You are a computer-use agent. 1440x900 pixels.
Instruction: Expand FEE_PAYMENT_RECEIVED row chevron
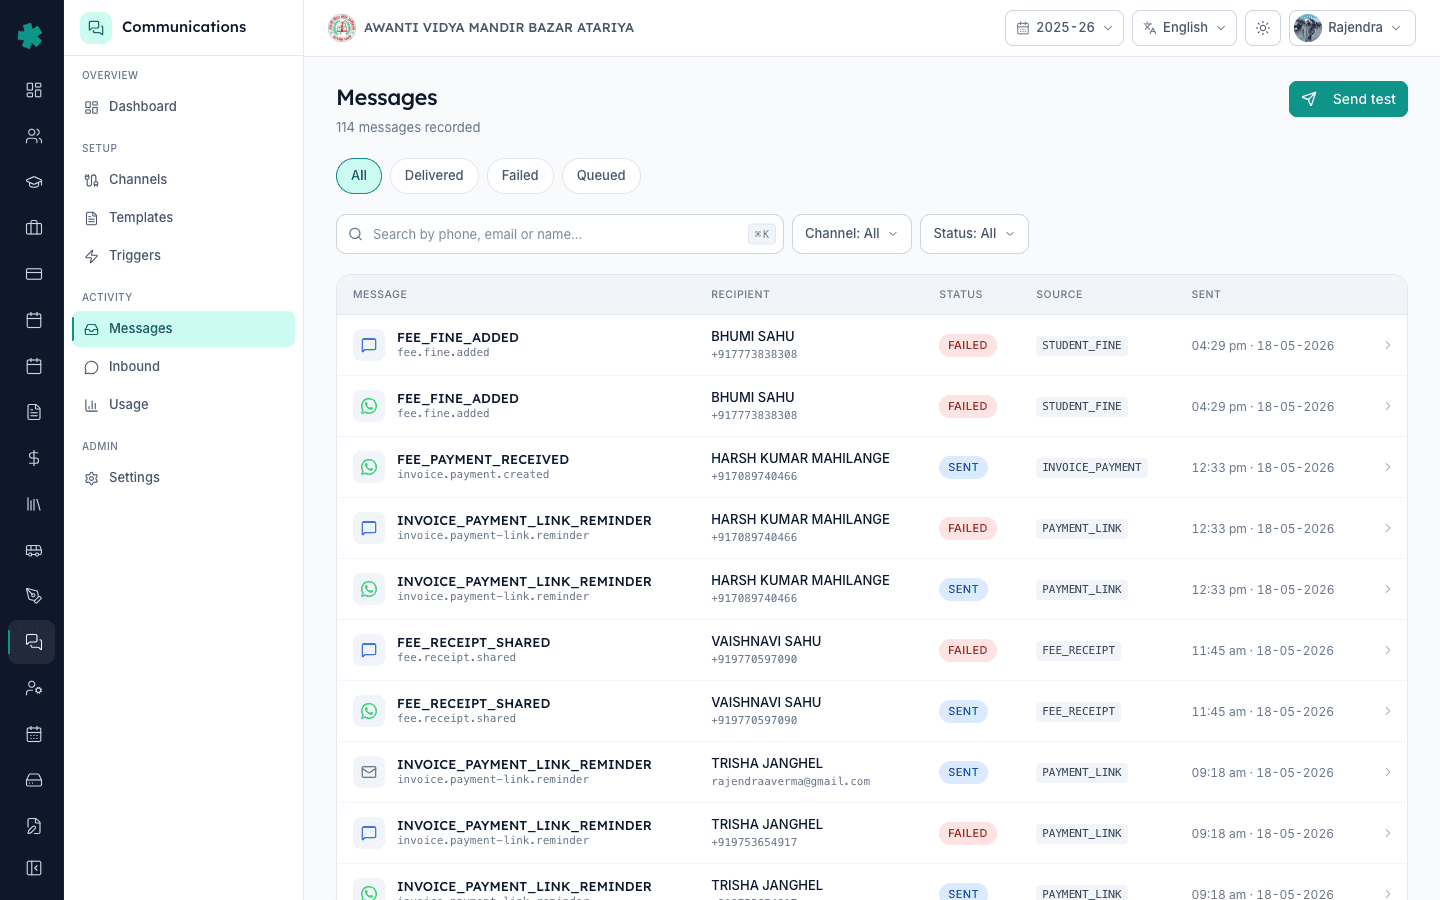click(1388, 467)
